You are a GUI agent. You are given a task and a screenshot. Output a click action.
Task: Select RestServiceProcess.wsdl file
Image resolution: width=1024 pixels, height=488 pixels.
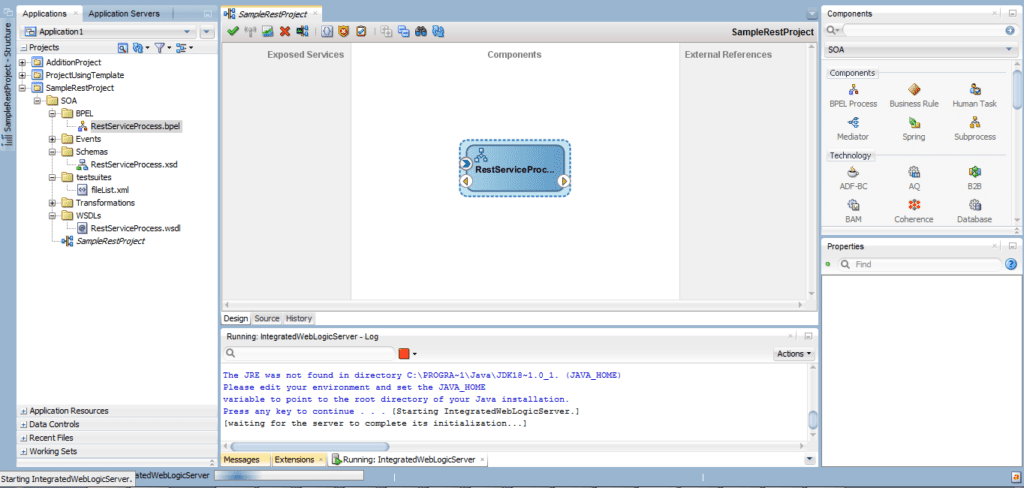coord(135,229)
